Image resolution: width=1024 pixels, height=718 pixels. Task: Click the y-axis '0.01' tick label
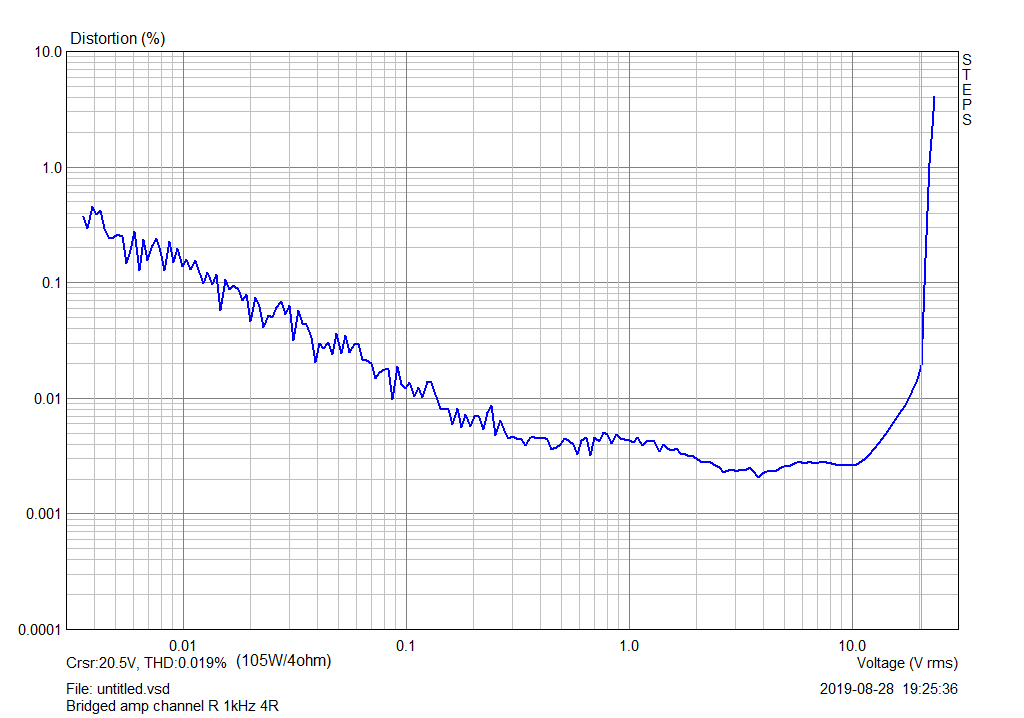point(48,399)
